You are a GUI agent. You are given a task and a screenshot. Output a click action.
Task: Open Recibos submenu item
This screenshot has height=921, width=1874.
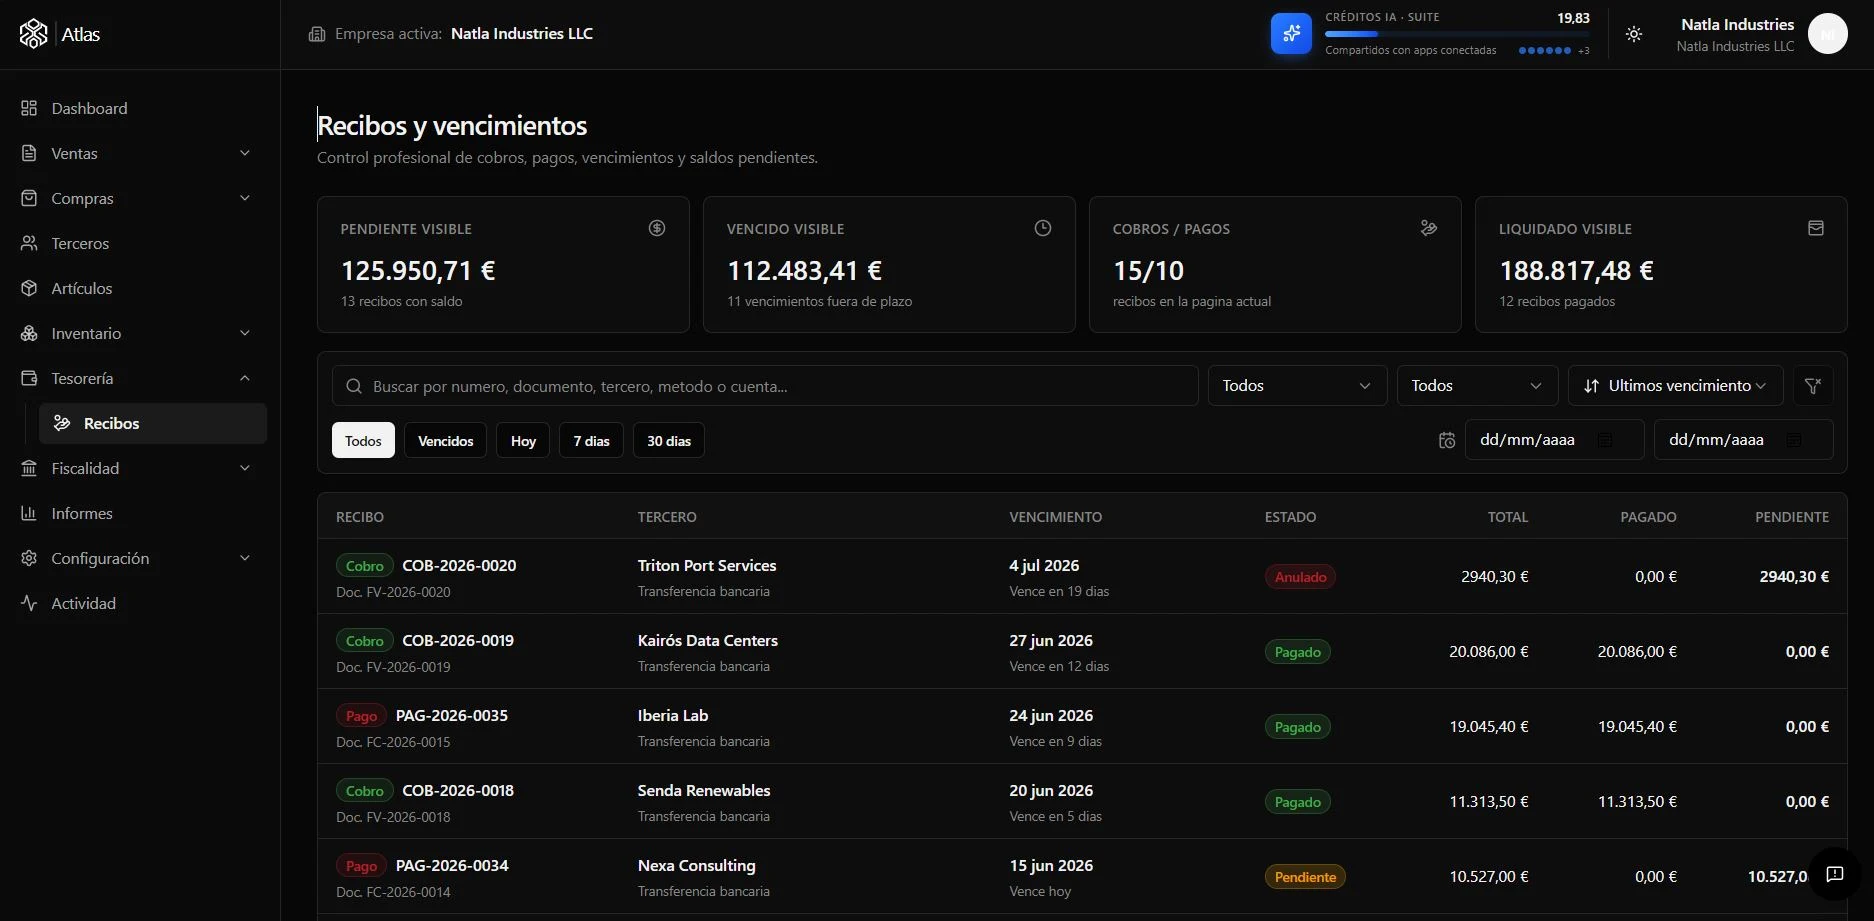153,423
